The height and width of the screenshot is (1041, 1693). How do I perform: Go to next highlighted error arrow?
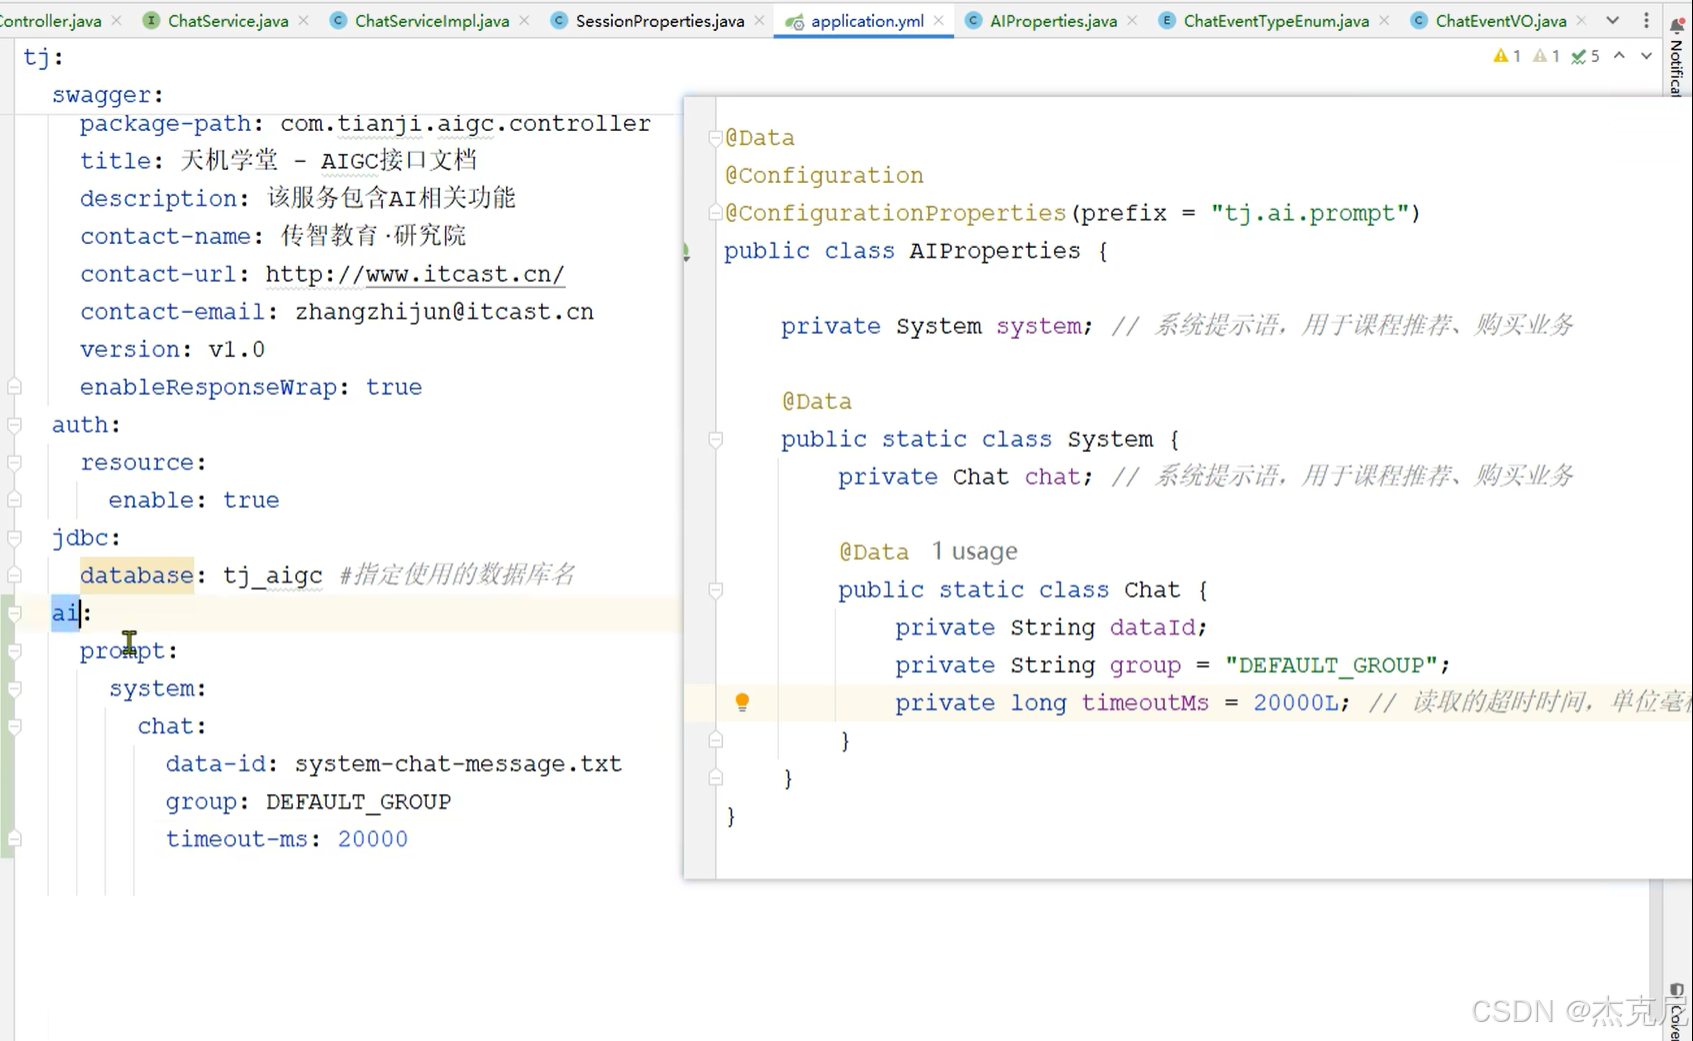point(1646,56)
